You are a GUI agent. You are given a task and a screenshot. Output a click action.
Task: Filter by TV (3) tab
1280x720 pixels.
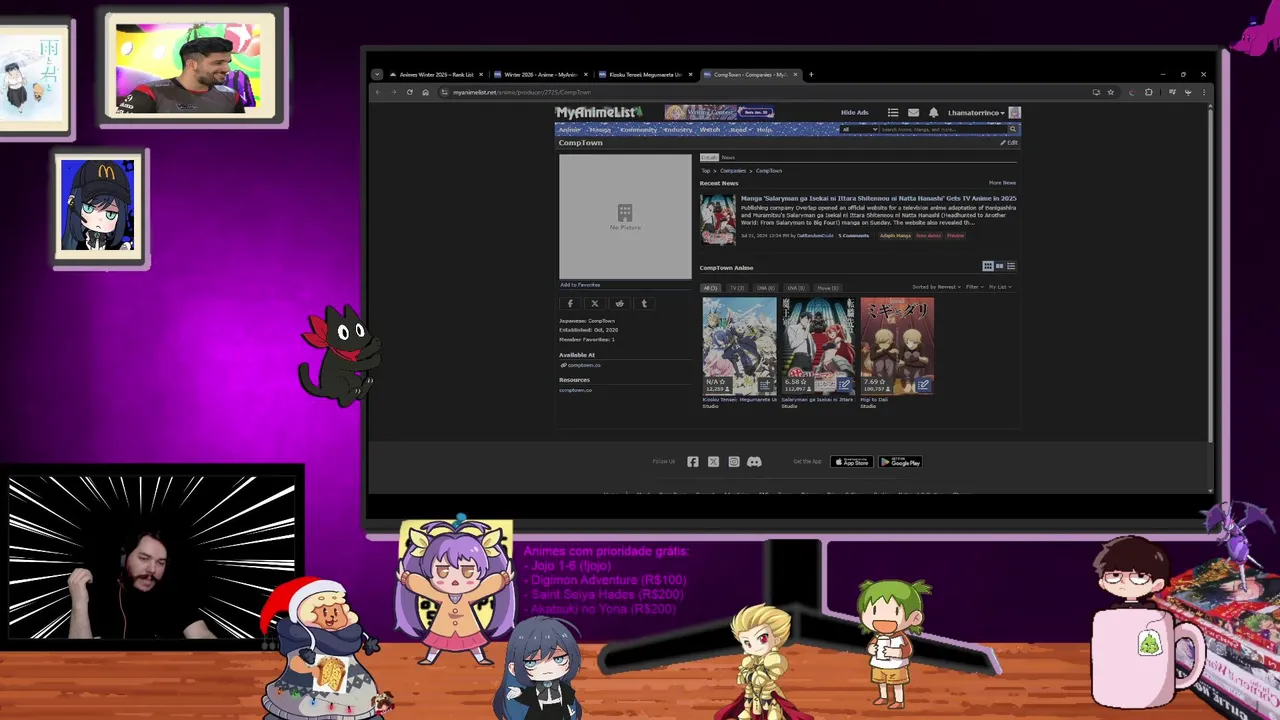pyautogui.click(x=737, y=288)
